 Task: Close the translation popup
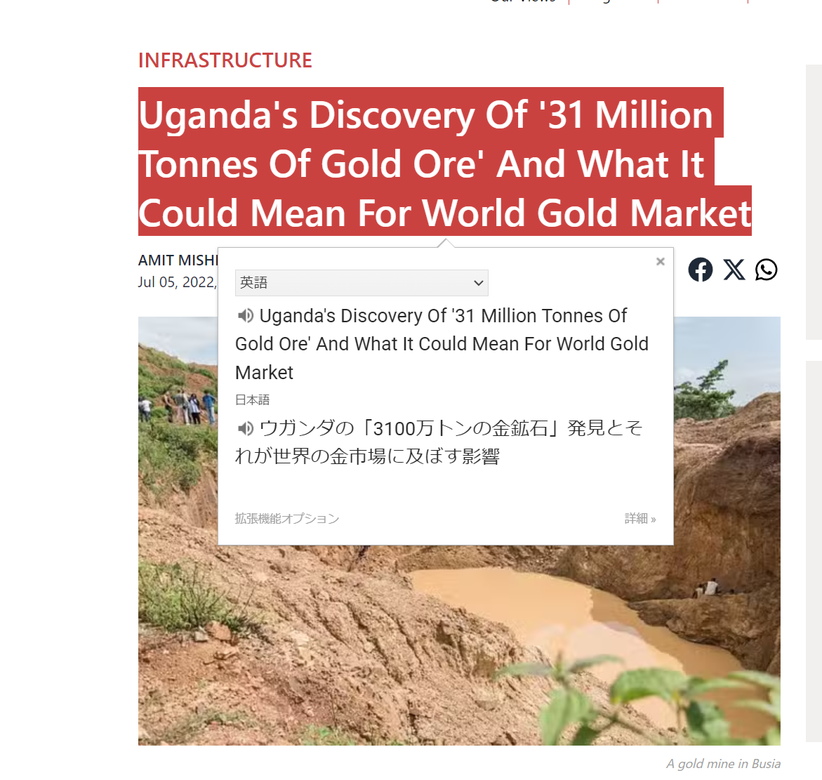click(x=660, y=262)
